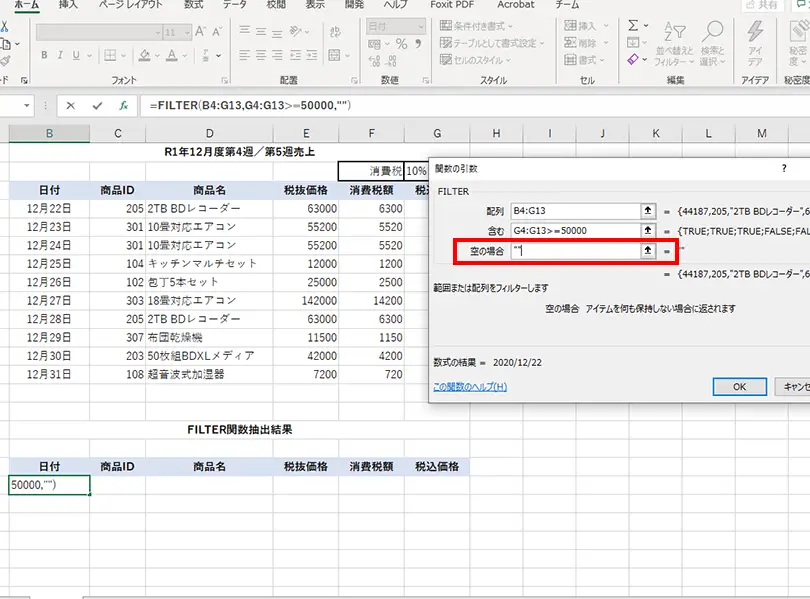Click the 含む field range selector icon
This screenshot has width=810, height=599.
648,231
